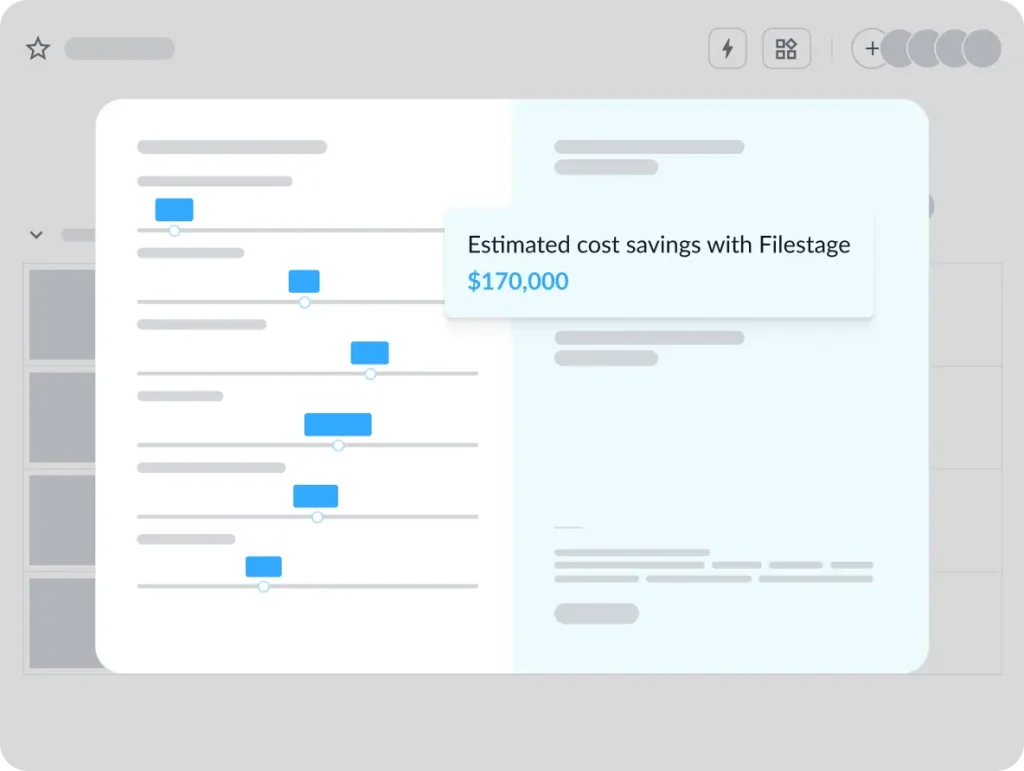Expand the chevron beside the background list
Image resolution: width=1024 pixels, height=771 pixels.
[x=36, y=235]
